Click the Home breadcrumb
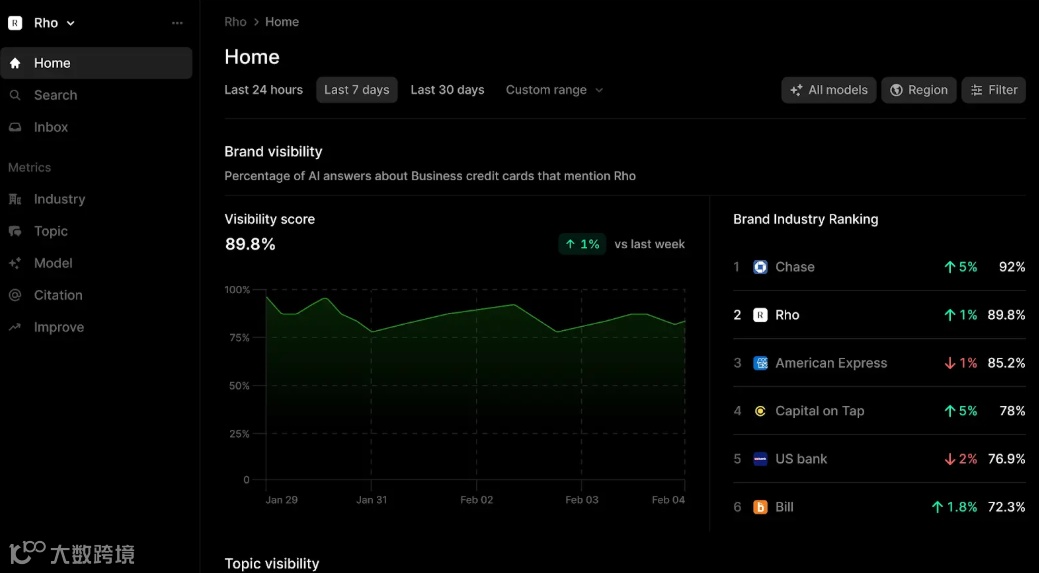 coord(282,22)
